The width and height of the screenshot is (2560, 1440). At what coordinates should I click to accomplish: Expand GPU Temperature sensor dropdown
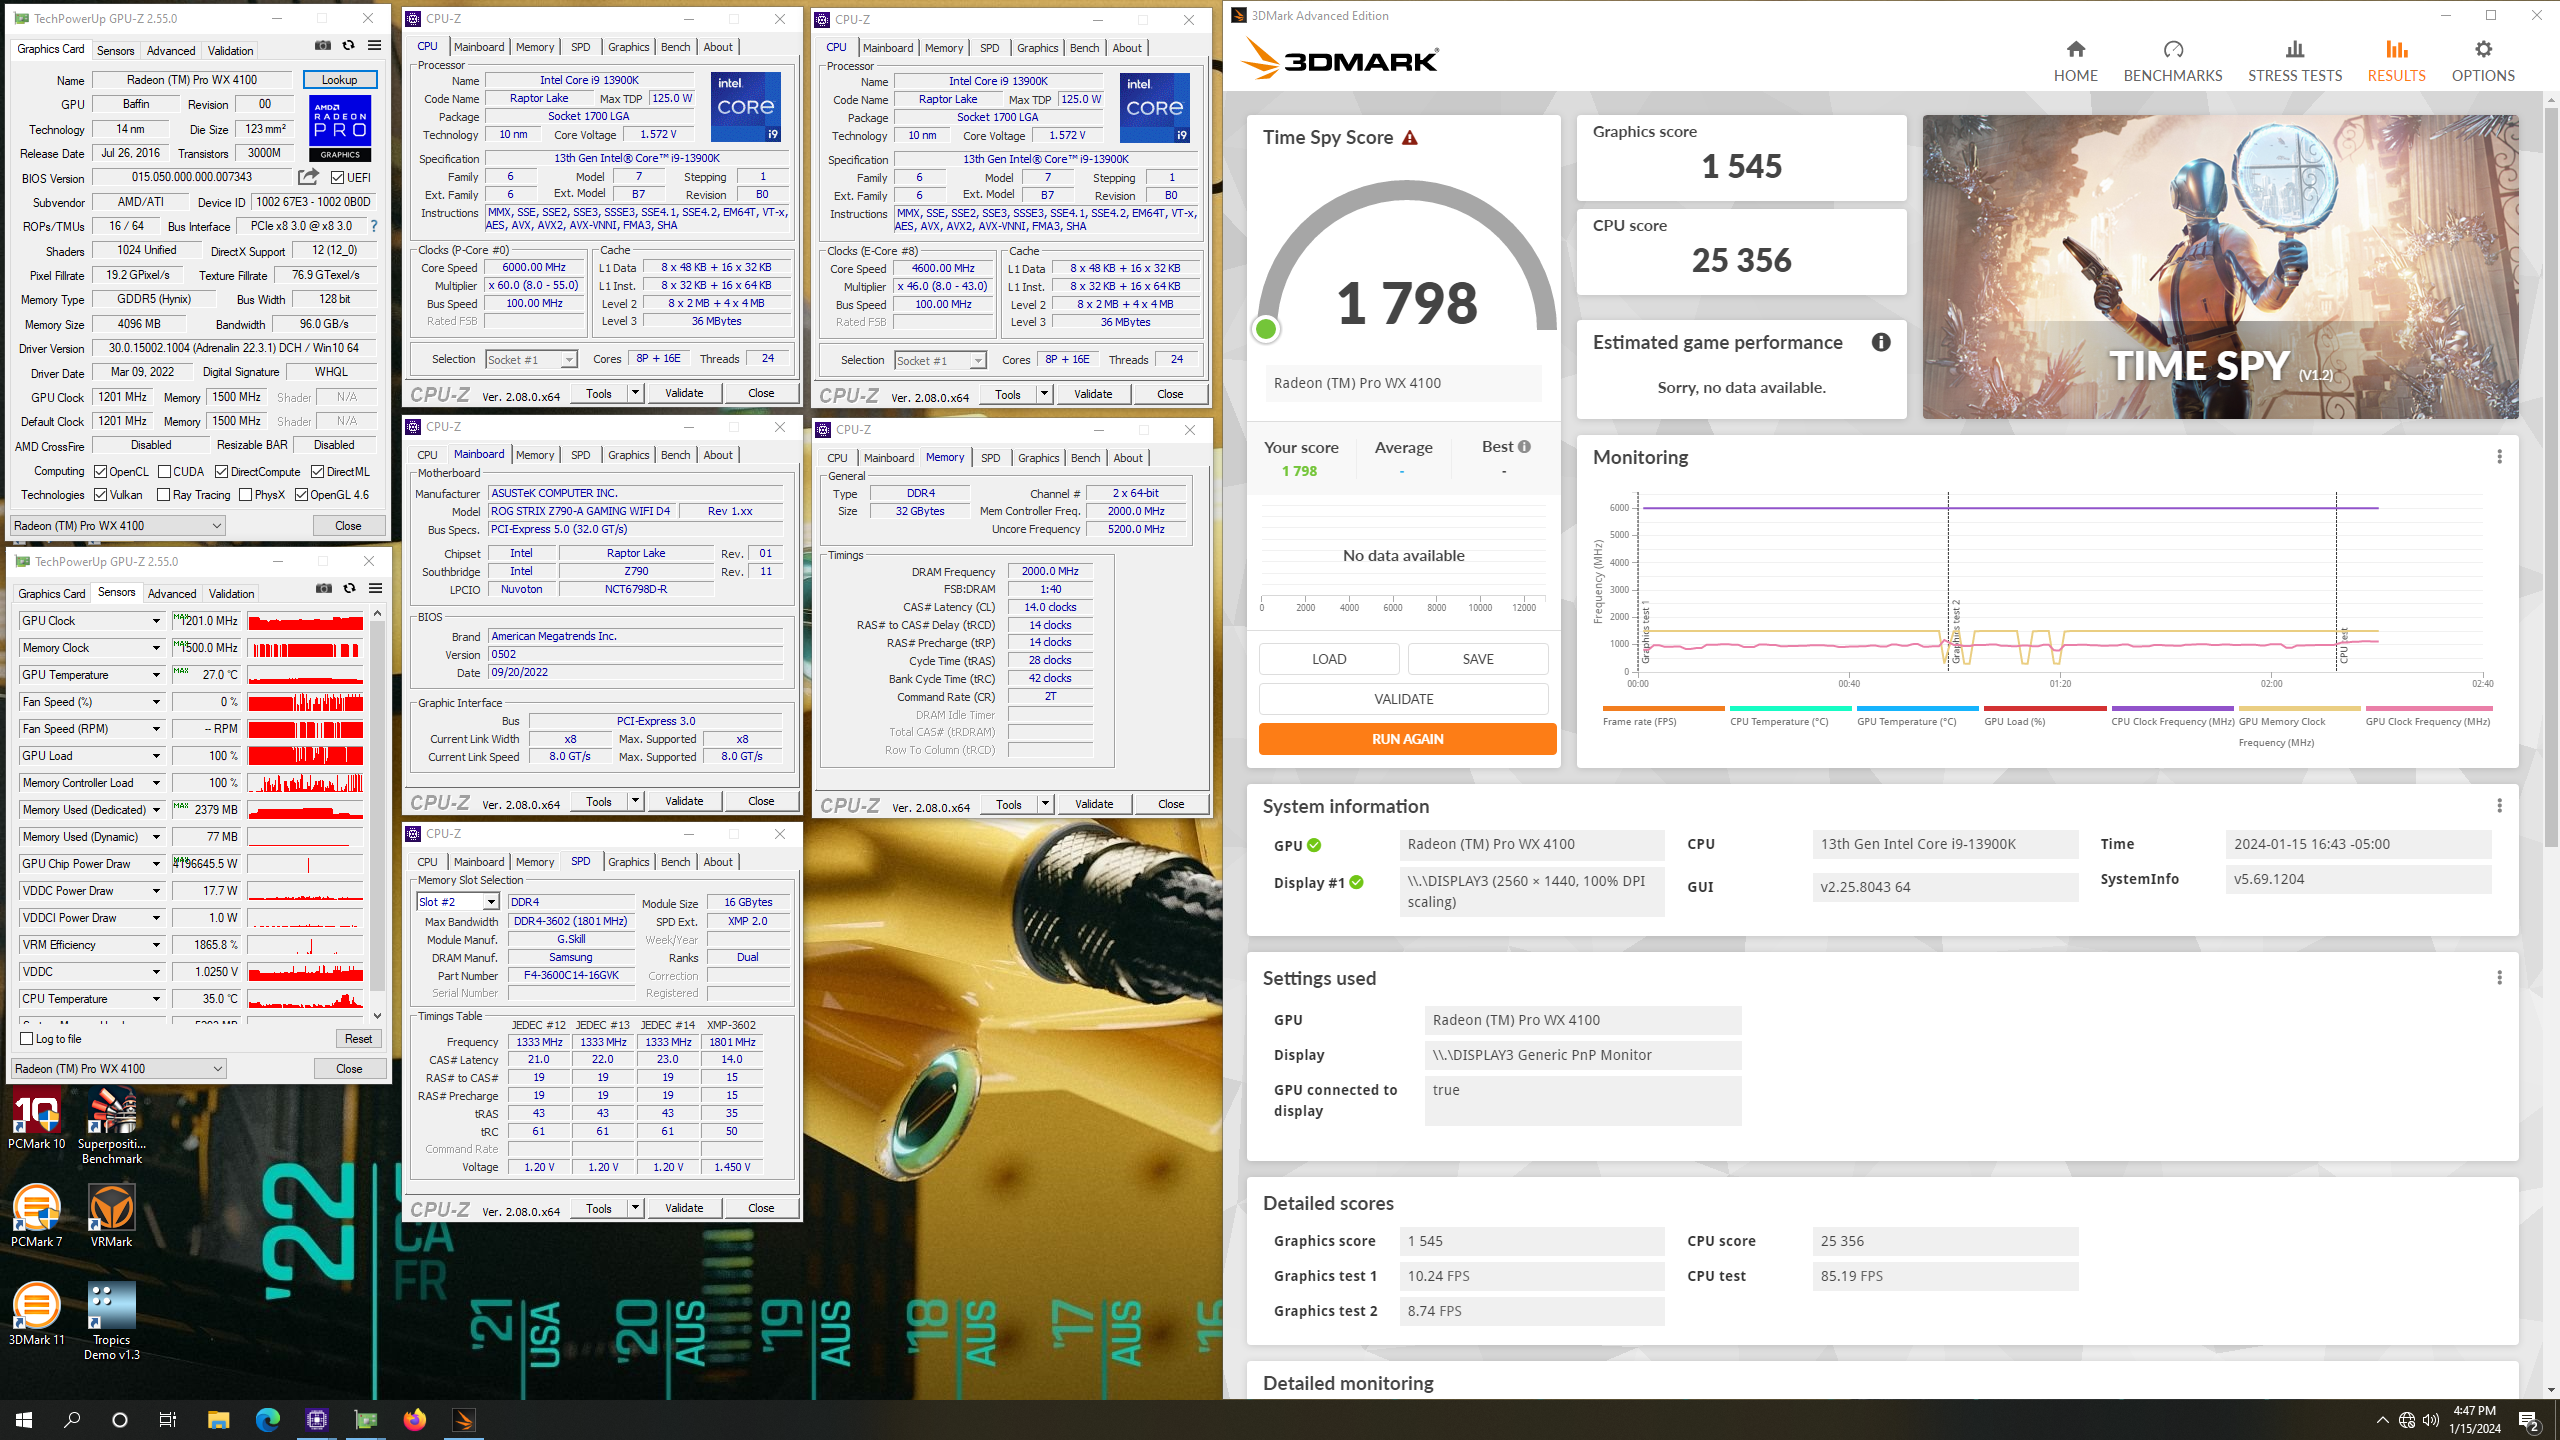click(x=156, y=675)
